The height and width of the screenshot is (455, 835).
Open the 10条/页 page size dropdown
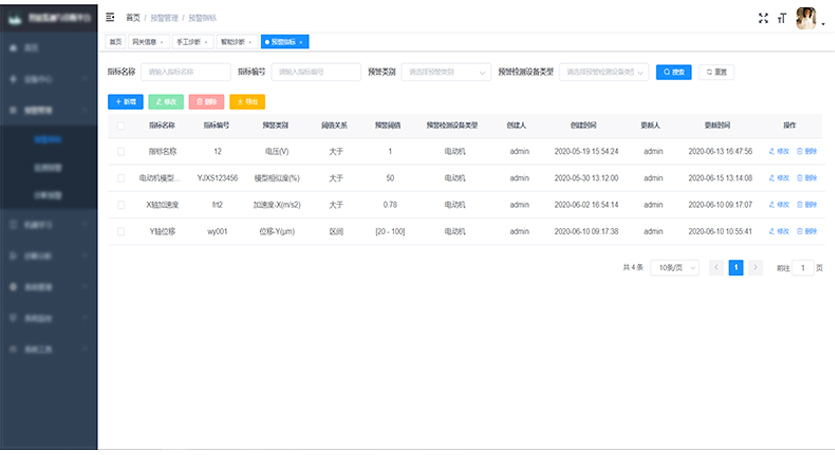(675, 267)
